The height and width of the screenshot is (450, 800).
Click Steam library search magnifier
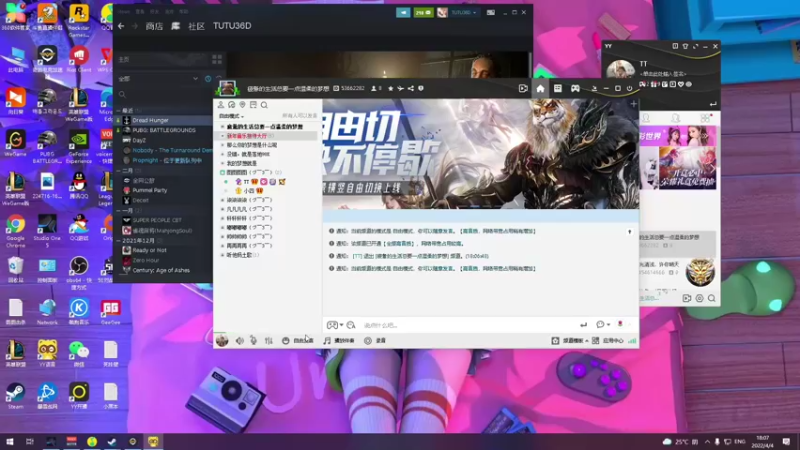pos(122,94)
